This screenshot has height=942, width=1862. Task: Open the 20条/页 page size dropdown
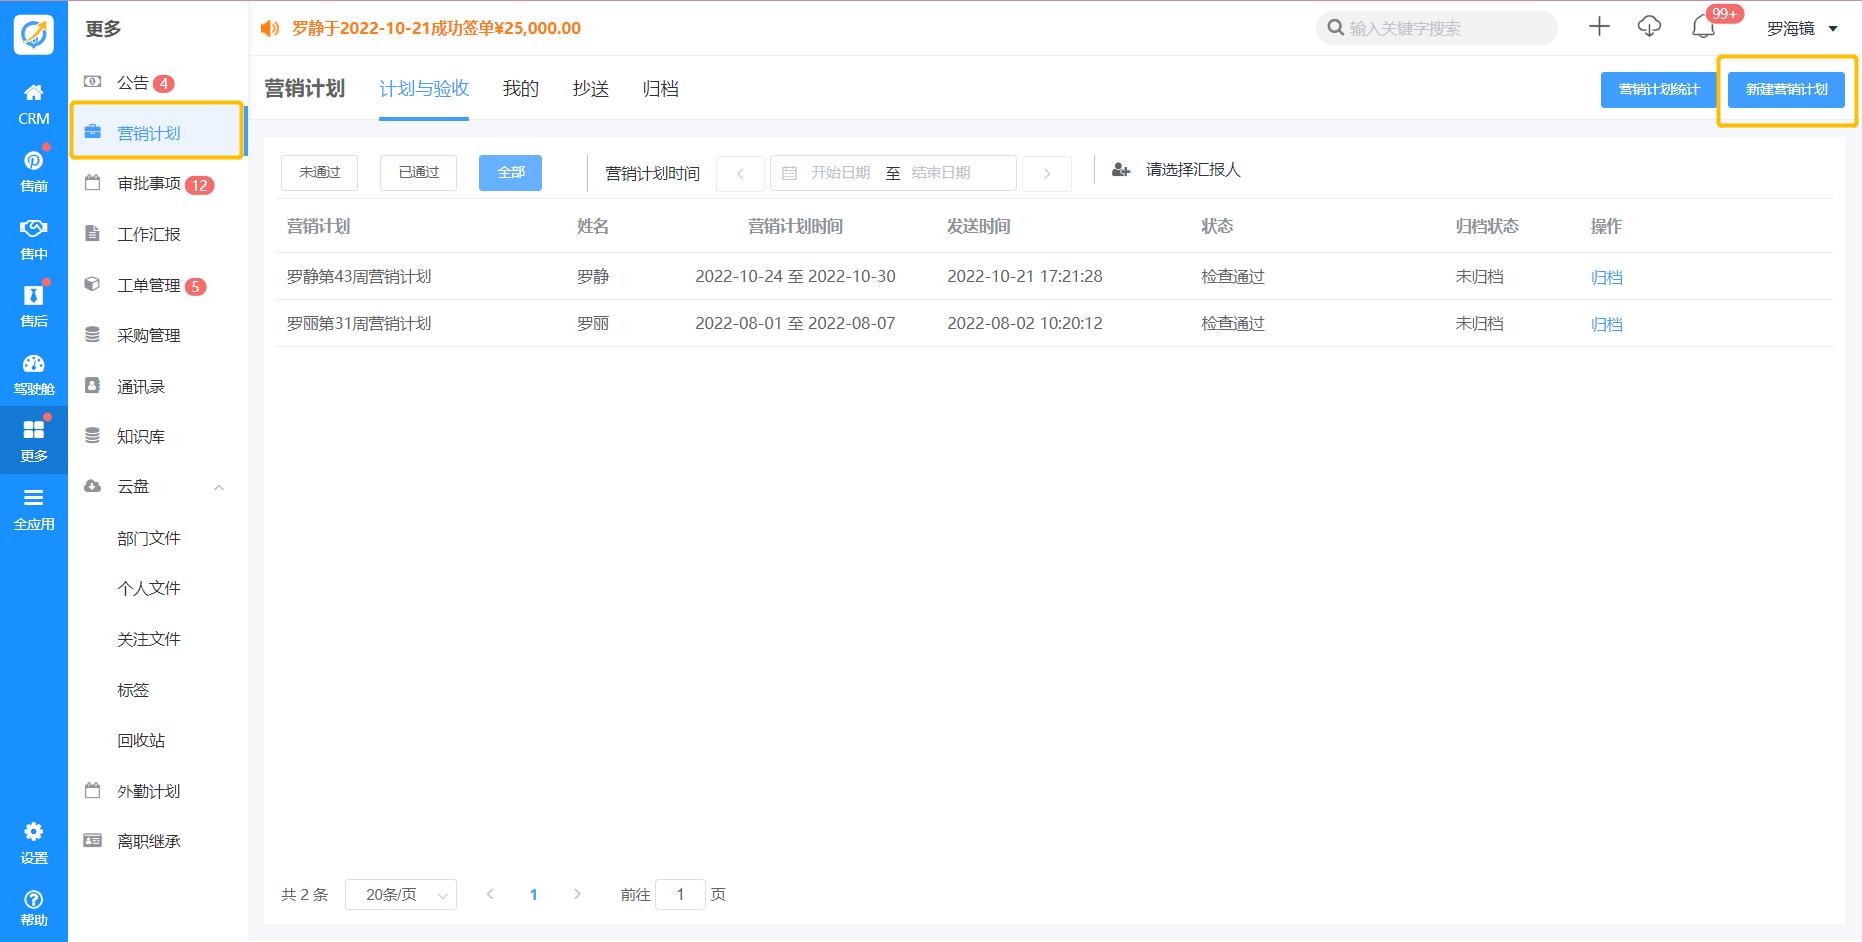[400, 895]
